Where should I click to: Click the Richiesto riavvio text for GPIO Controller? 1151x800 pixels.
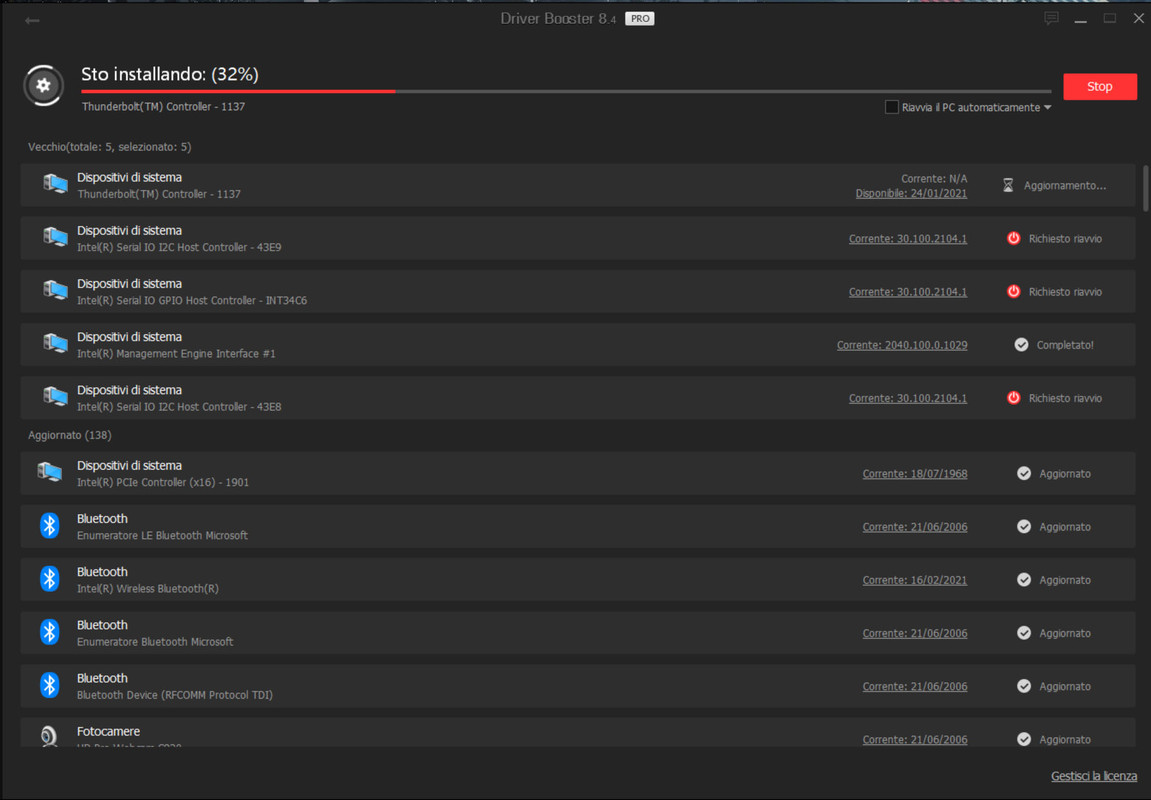(x=1065, y=292)
